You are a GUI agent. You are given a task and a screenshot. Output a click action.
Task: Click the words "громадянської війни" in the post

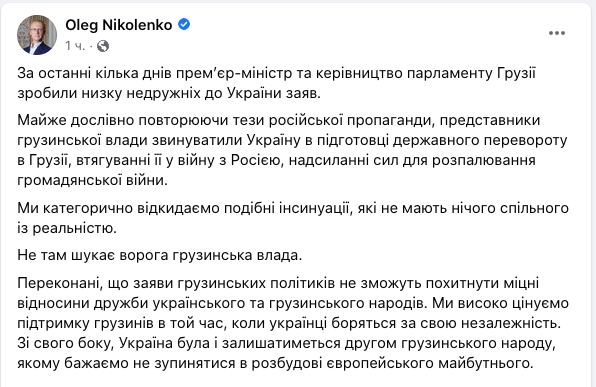coord(91,180)
